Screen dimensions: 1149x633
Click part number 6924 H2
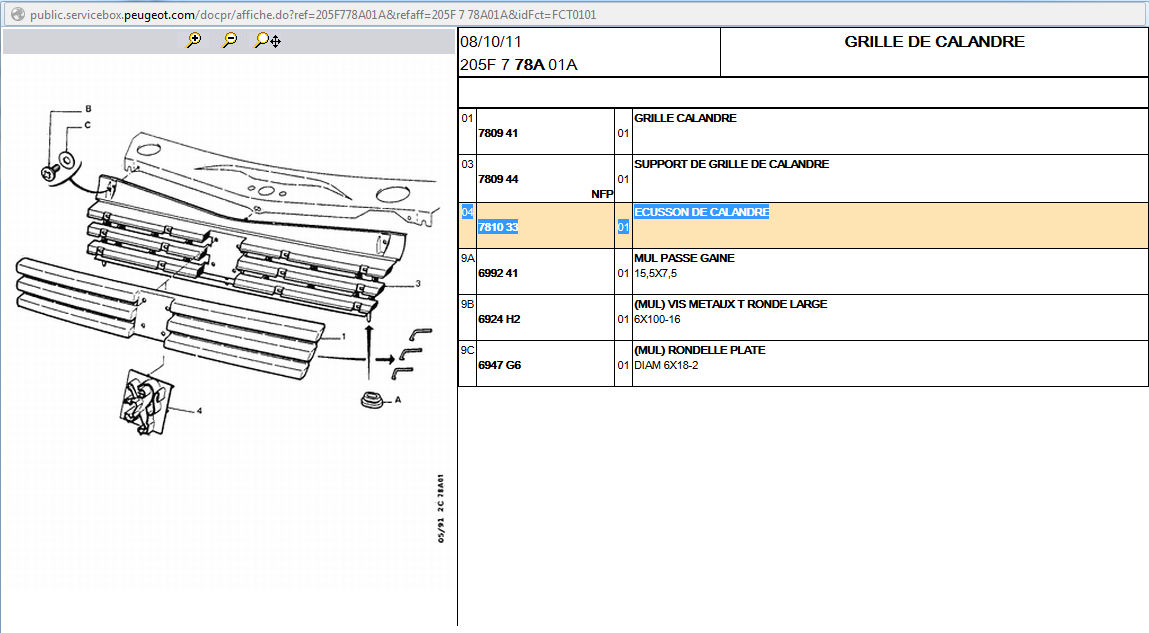pyautogui.click(x=499, y=319)
